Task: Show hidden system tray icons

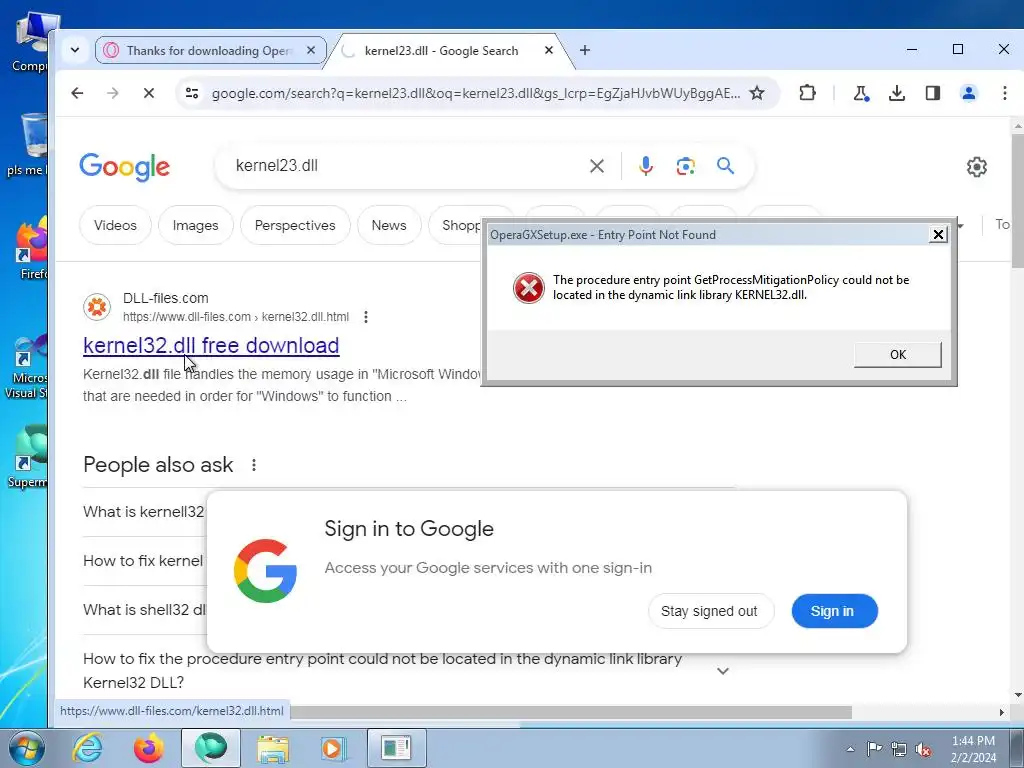Action: pyautogui.click(x=850, y=749)
